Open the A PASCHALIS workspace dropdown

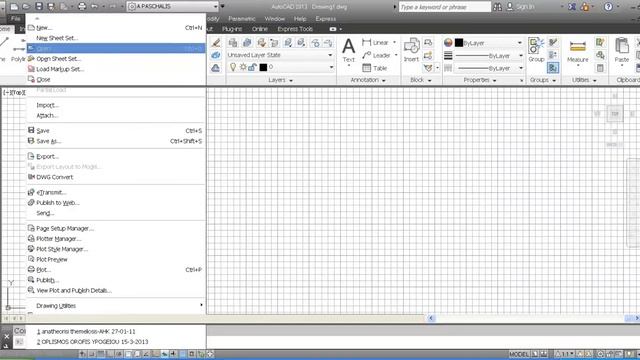tap(173, 6)
